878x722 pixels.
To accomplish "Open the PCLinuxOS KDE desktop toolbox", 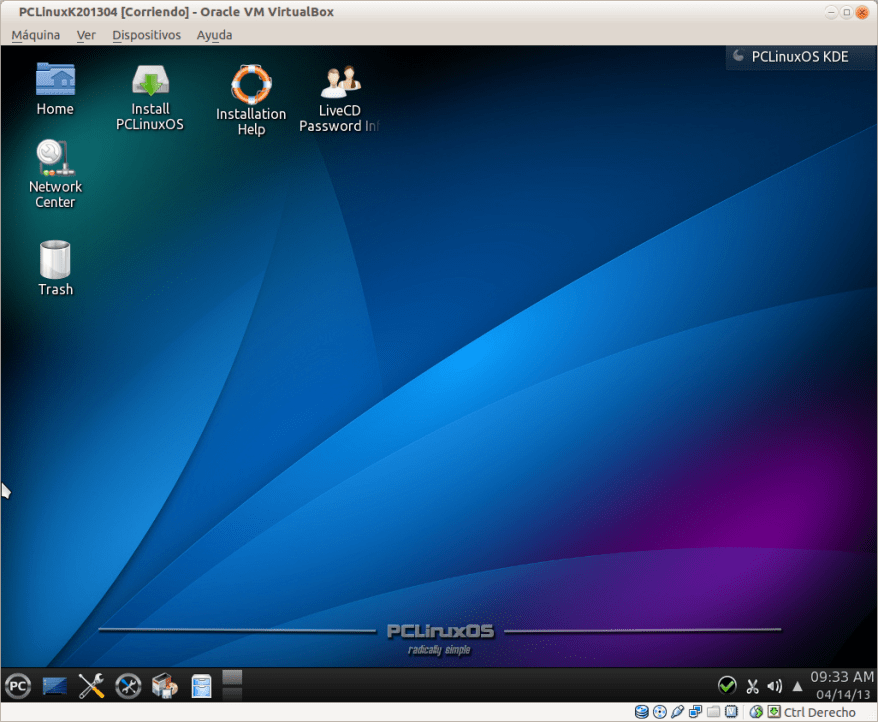I will 790,57.
